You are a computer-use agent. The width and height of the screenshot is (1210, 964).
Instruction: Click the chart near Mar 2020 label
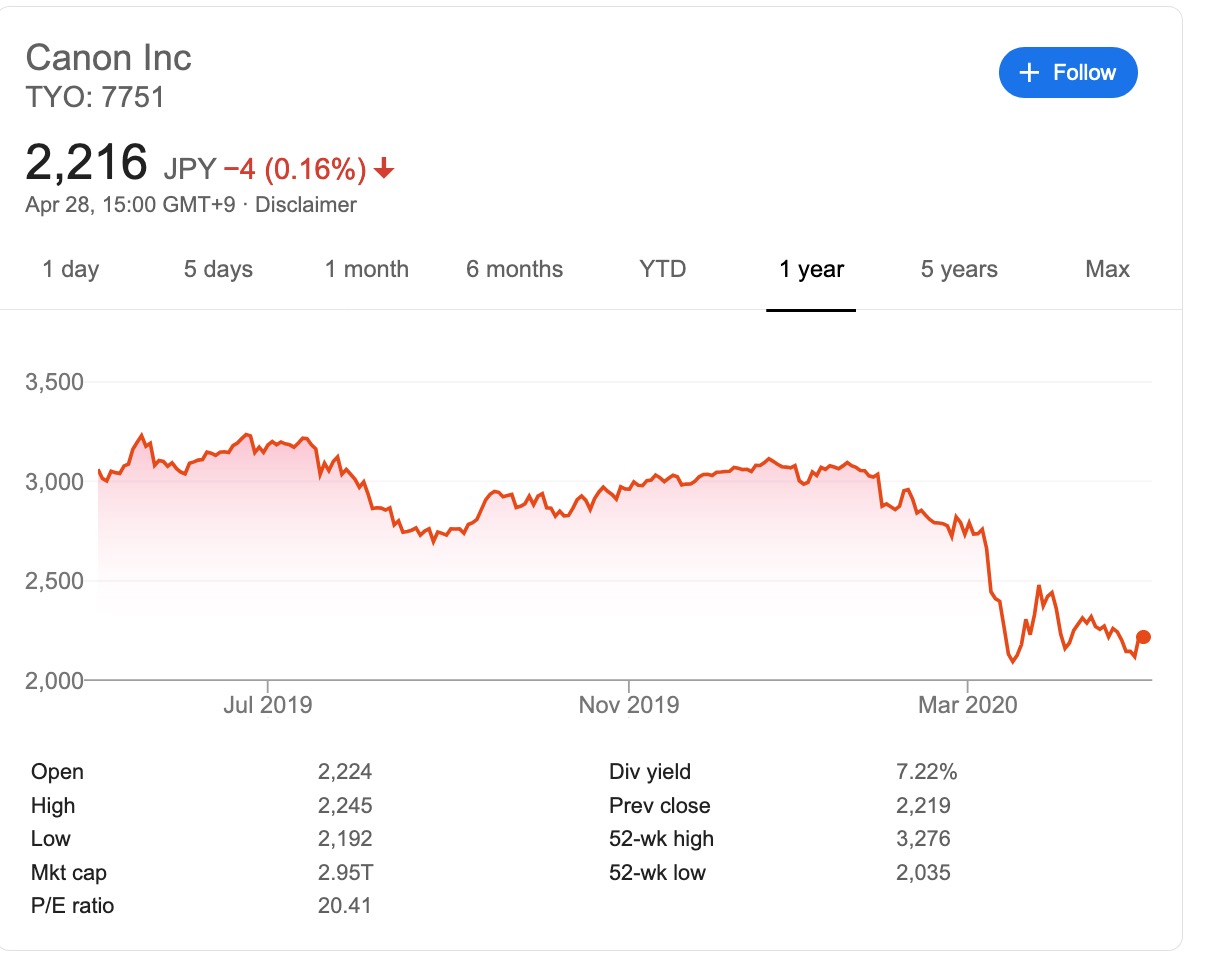(x=968, y=705)
